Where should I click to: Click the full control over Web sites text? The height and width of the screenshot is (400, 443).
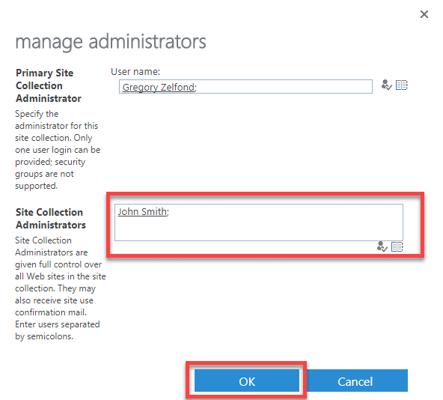[x=60, y=270]
